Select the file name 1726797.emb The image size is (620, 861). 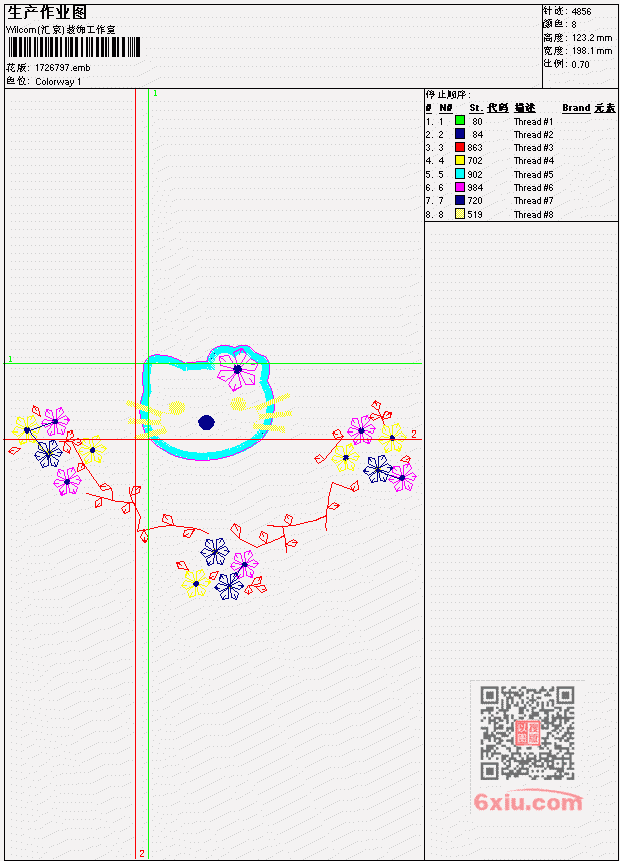point(63,68)
